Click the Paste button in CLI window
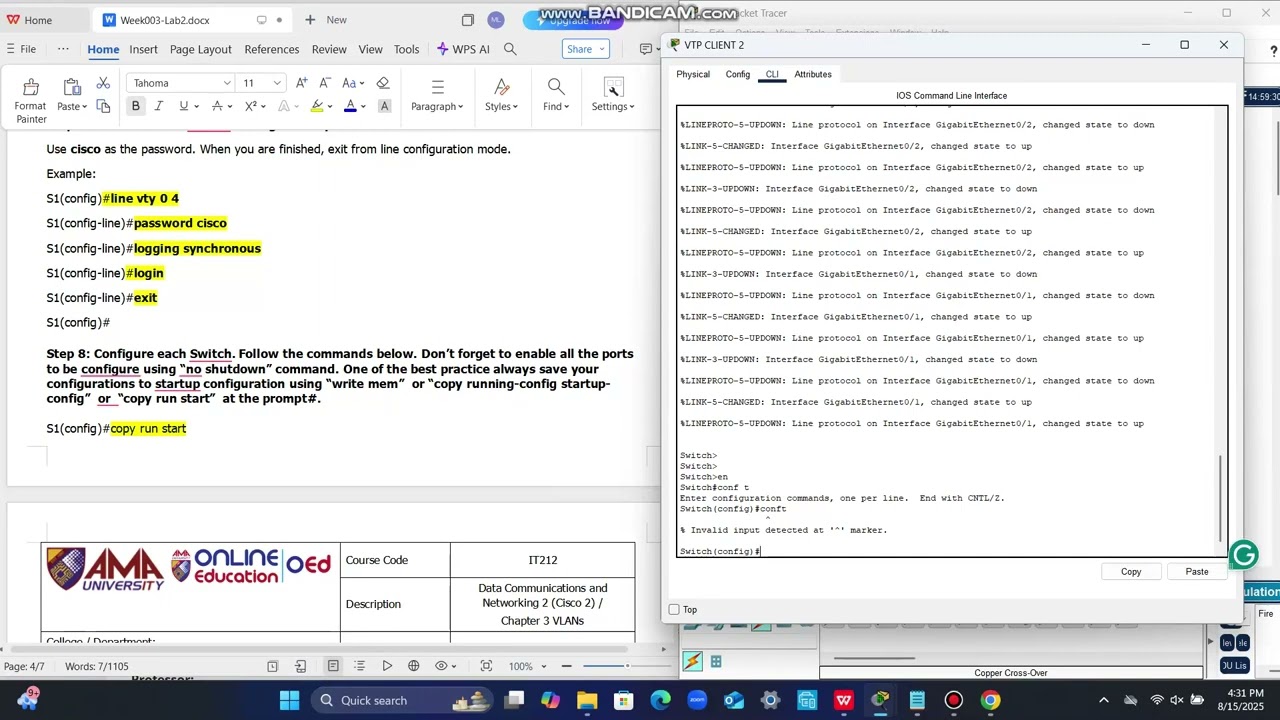This screenshot has width=1280, height=720. pos(1197,571)
